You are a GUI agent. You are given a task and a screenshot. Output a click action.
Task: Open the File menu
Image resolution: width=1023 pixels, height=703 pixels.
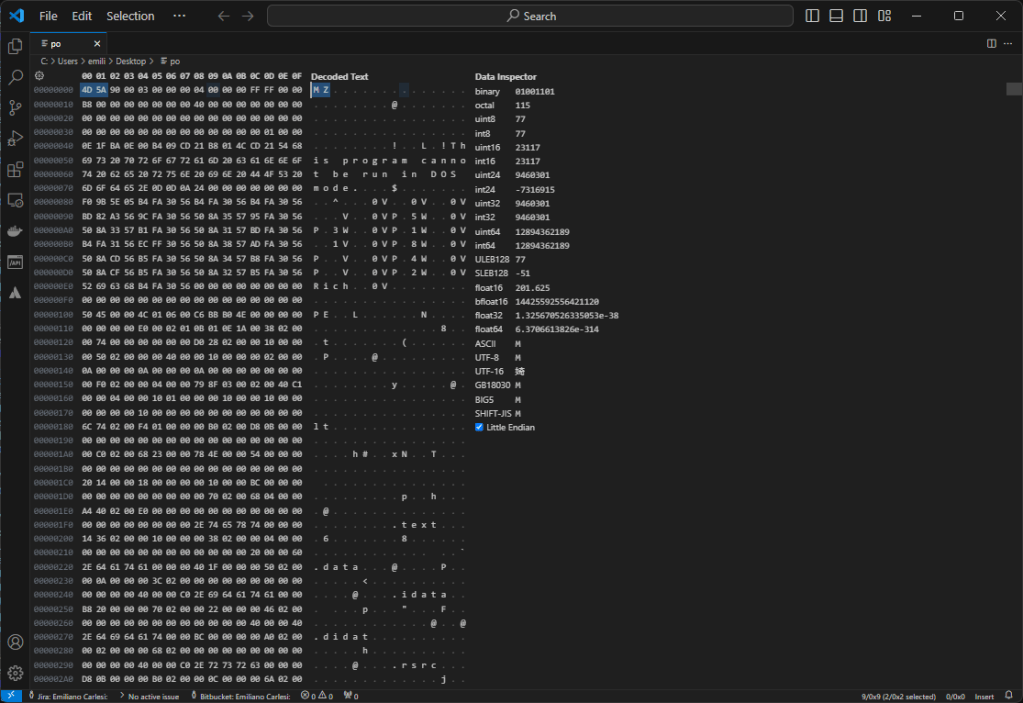(x=48, y=16)
